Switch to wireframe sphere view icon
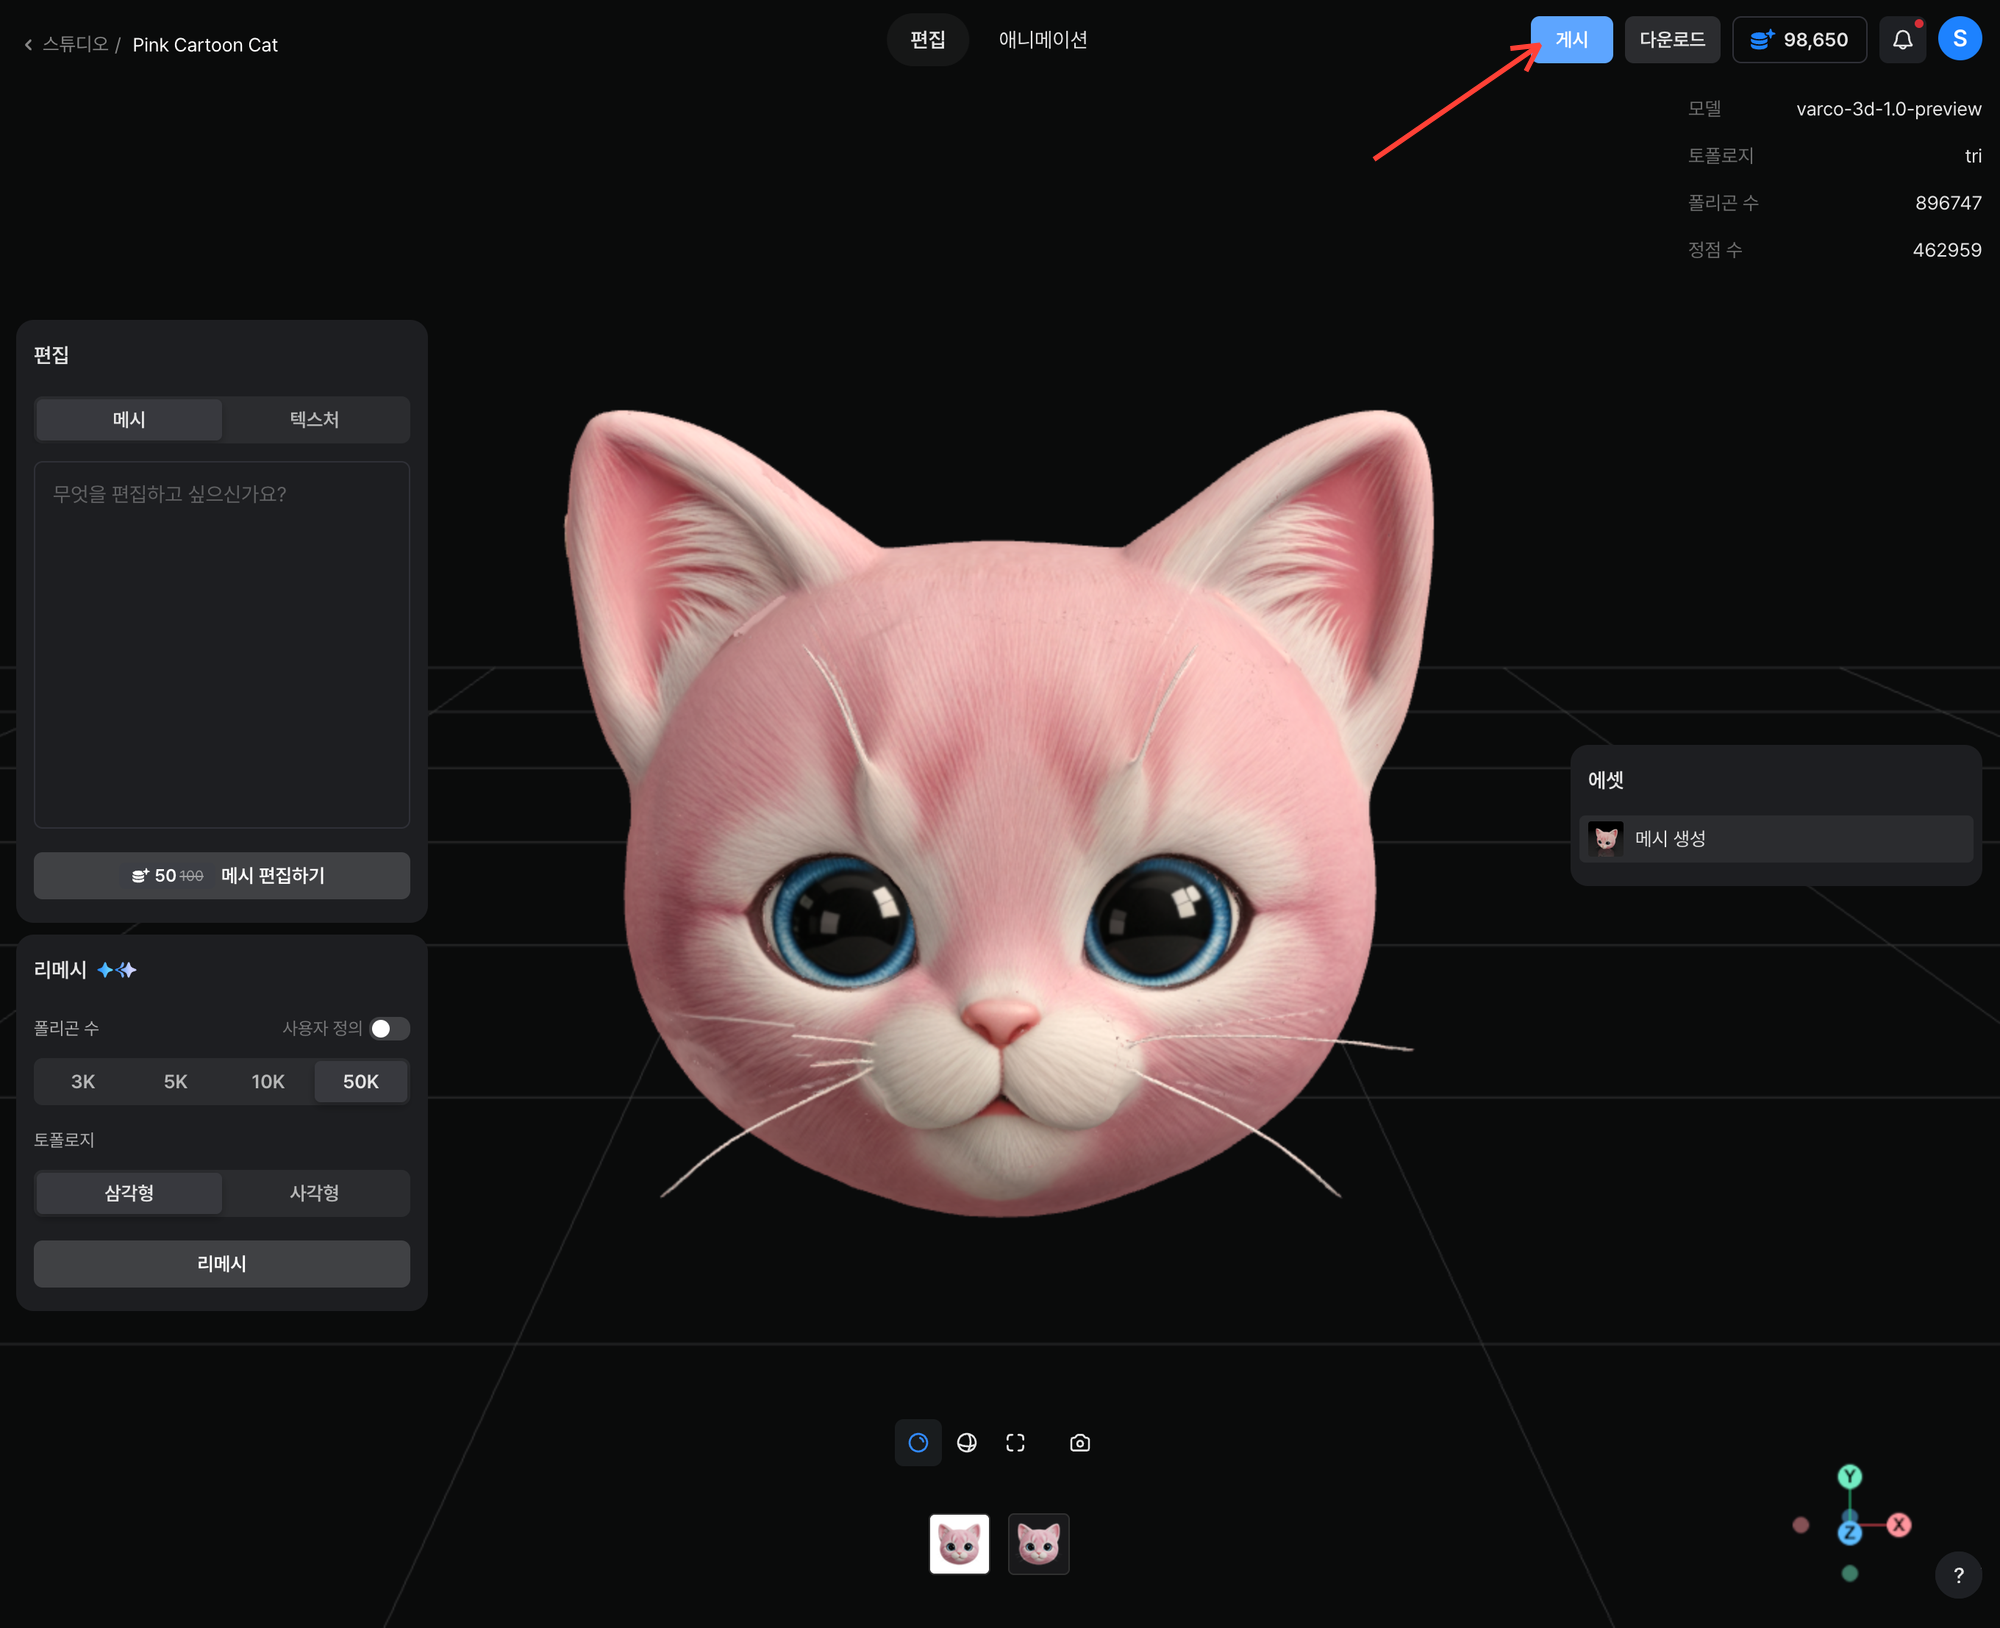This screenshot has width=2000, height=1628. coord(967,1443)
